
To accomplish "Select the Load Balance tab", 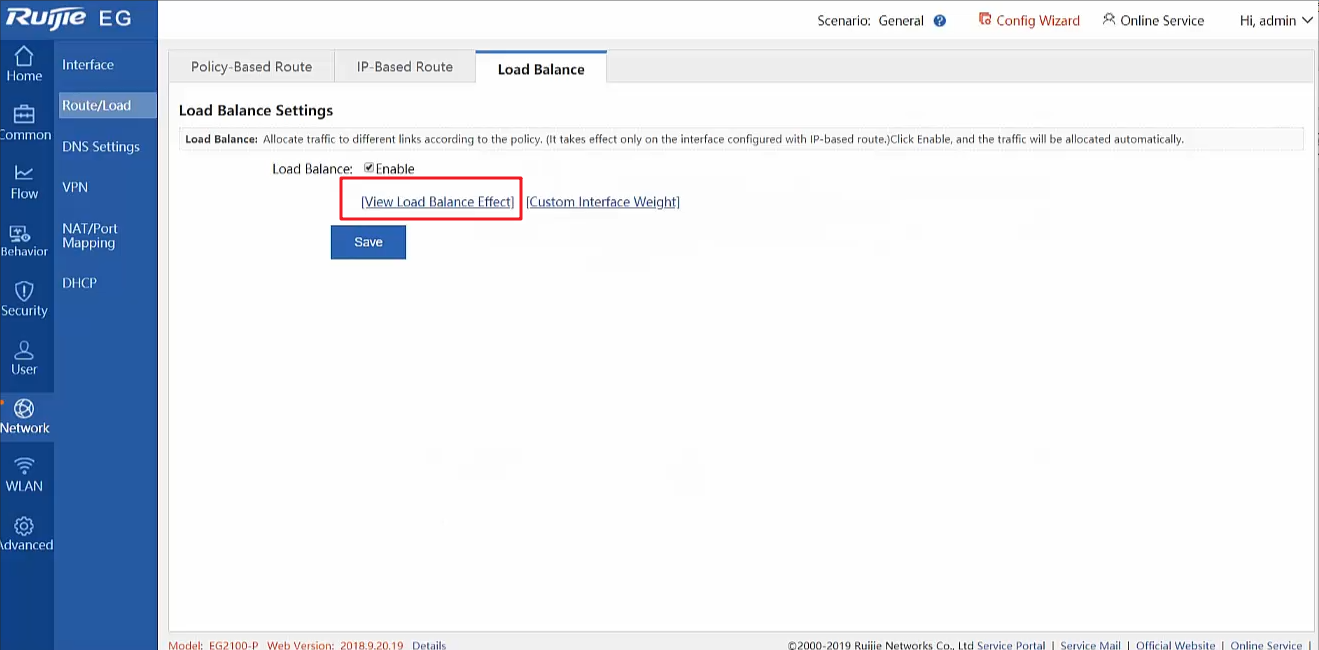I will point(541,68).
